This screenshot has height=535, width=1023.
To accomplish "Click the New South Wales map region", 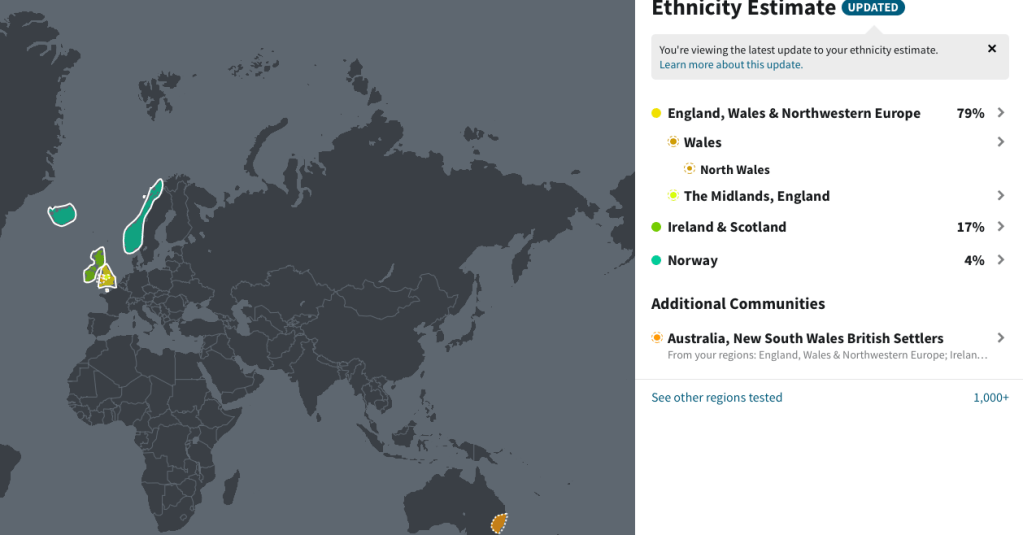I will (498, 522).
